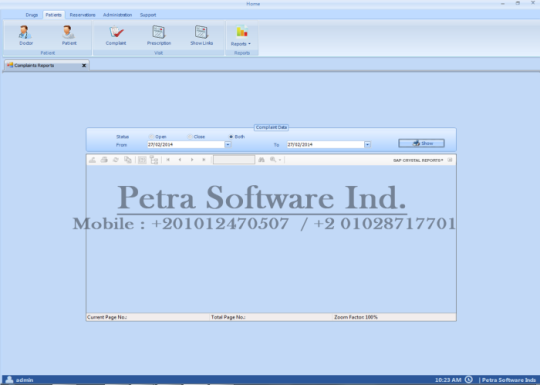Viewport: 540px width, 385px height.
Task: Open the Doctor form from ribbon
Action: coord(25,35)
